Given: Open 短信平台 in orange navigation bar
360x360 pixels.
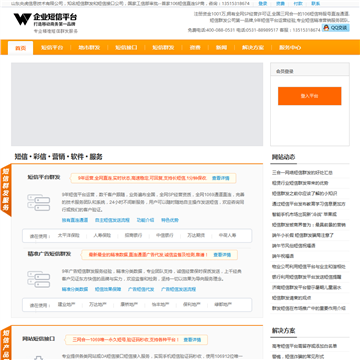Looking at the screenshot, I should pos(52,47).
